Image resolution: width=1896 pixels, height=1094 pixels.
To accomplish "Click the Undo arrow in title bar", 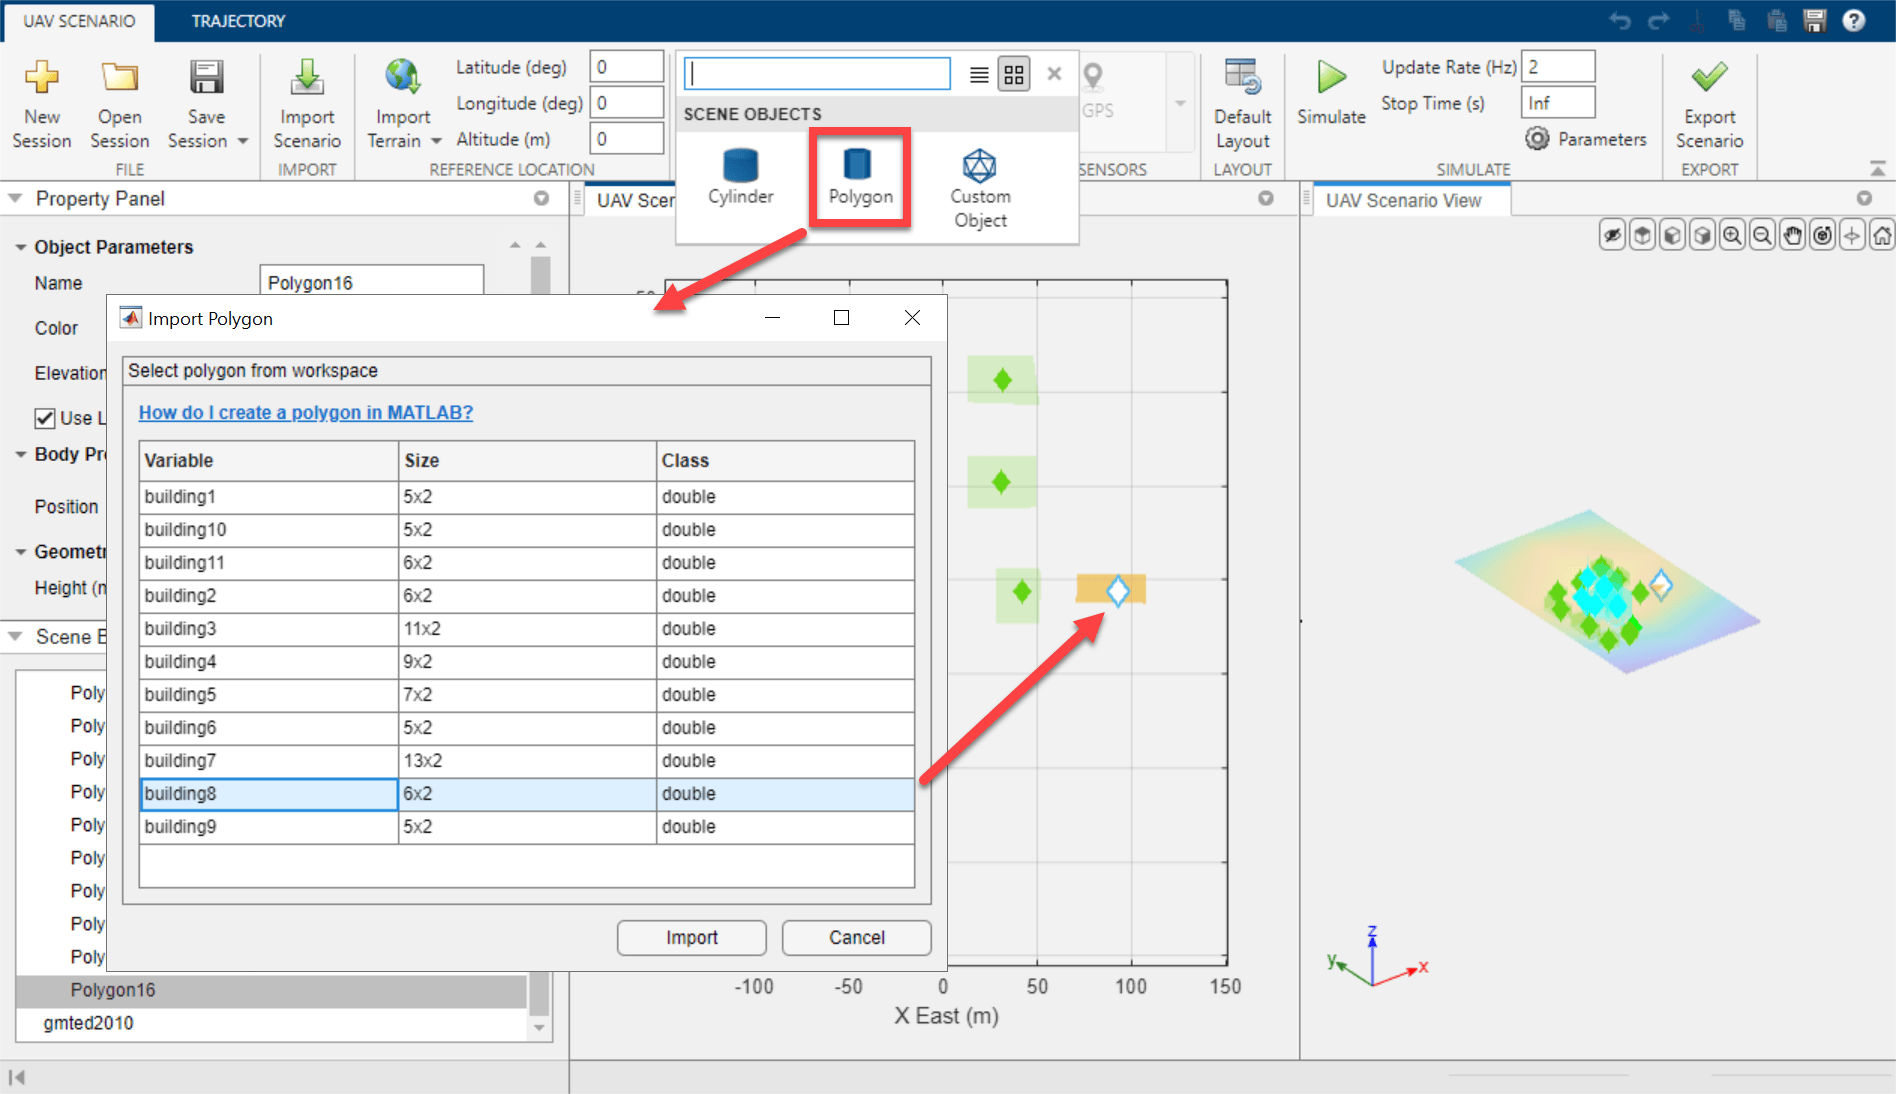I will point(1620,21).
